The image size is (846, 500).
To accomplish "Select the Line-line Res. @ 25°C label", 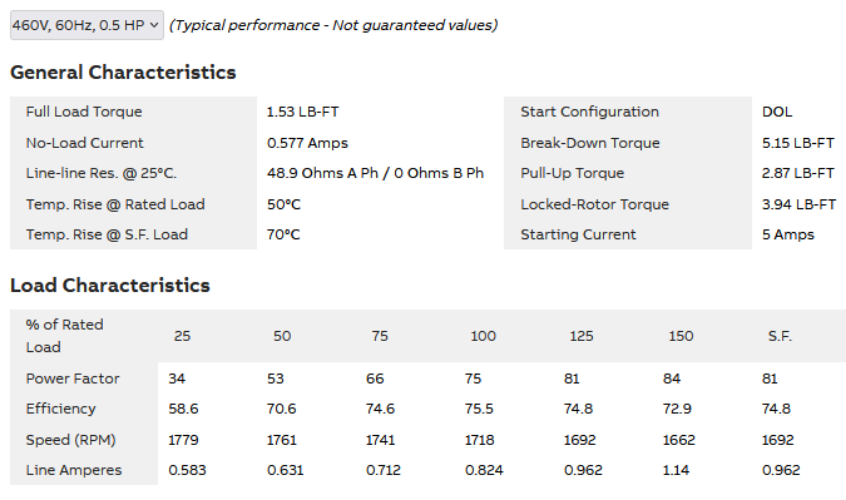I will point(101,173).
